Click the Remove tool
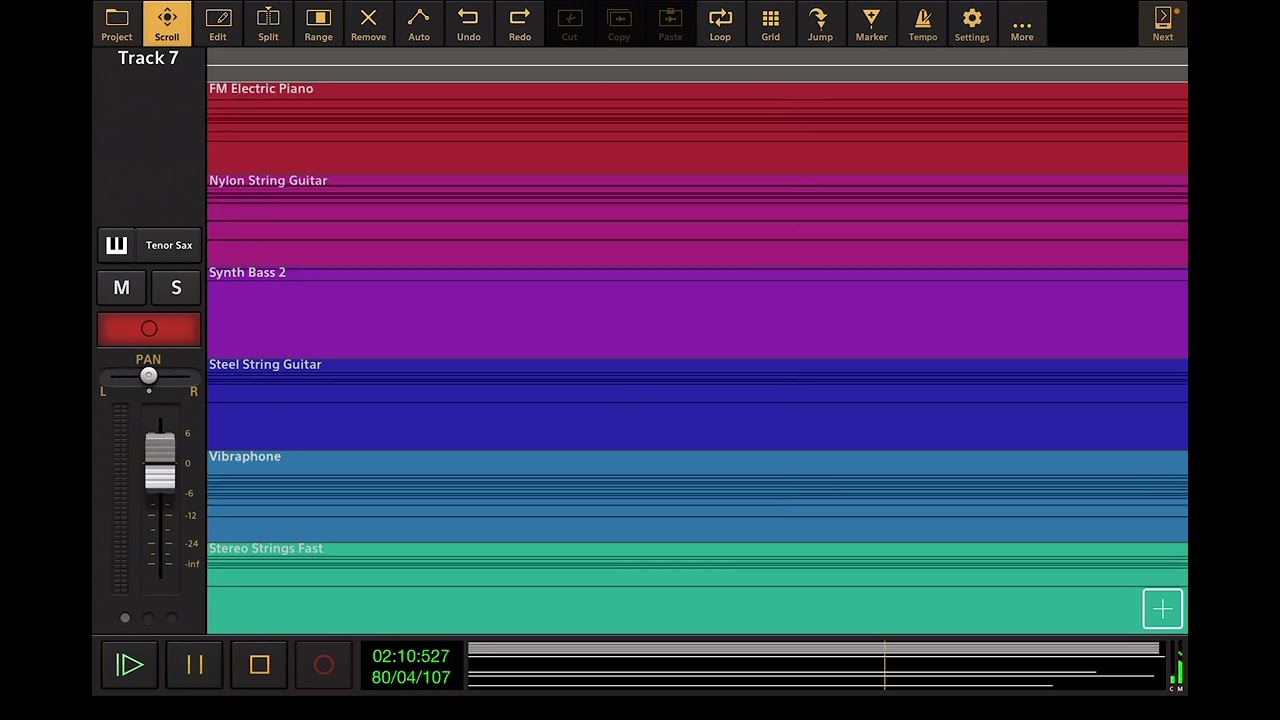The width and height of the screenshot is (1280, 720). [368, 24]
